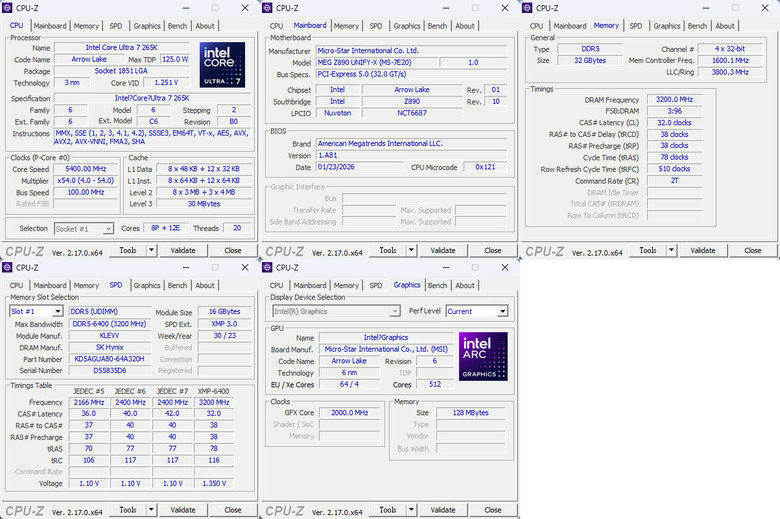Click the CPU-Z title icon in SPD-tab window
The image size is (780, 519).
coord(7,268)
